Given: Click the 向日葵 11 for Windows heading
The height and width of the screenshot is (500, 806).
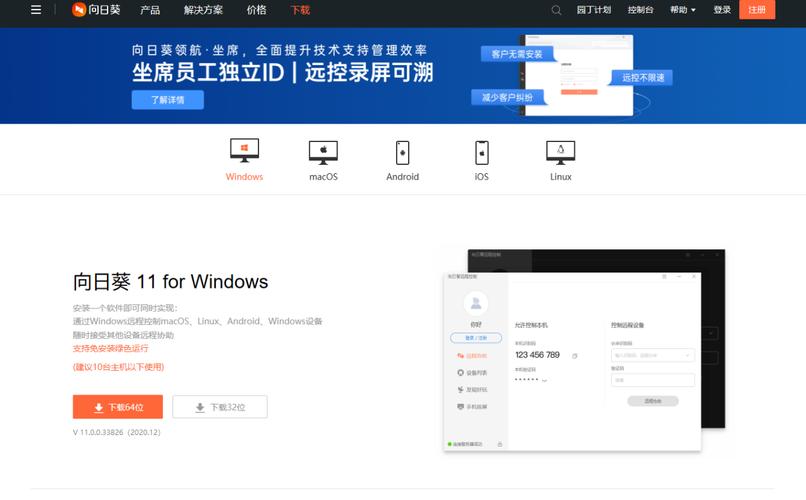Looking at the screenshot, I should [171, 282].
